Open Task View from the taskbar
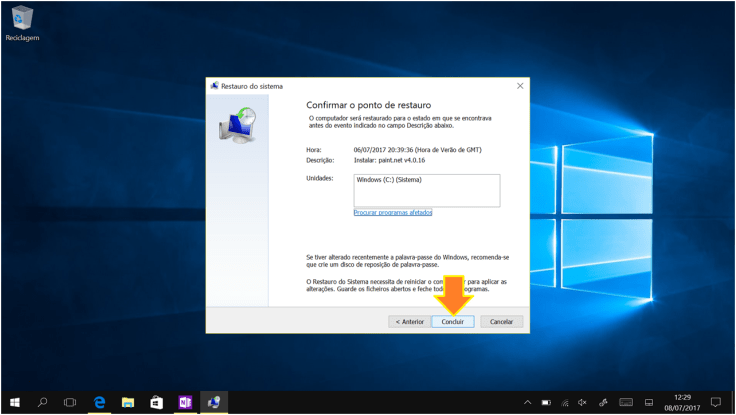This screenshot has width=736, height=415. coord(70,402)
